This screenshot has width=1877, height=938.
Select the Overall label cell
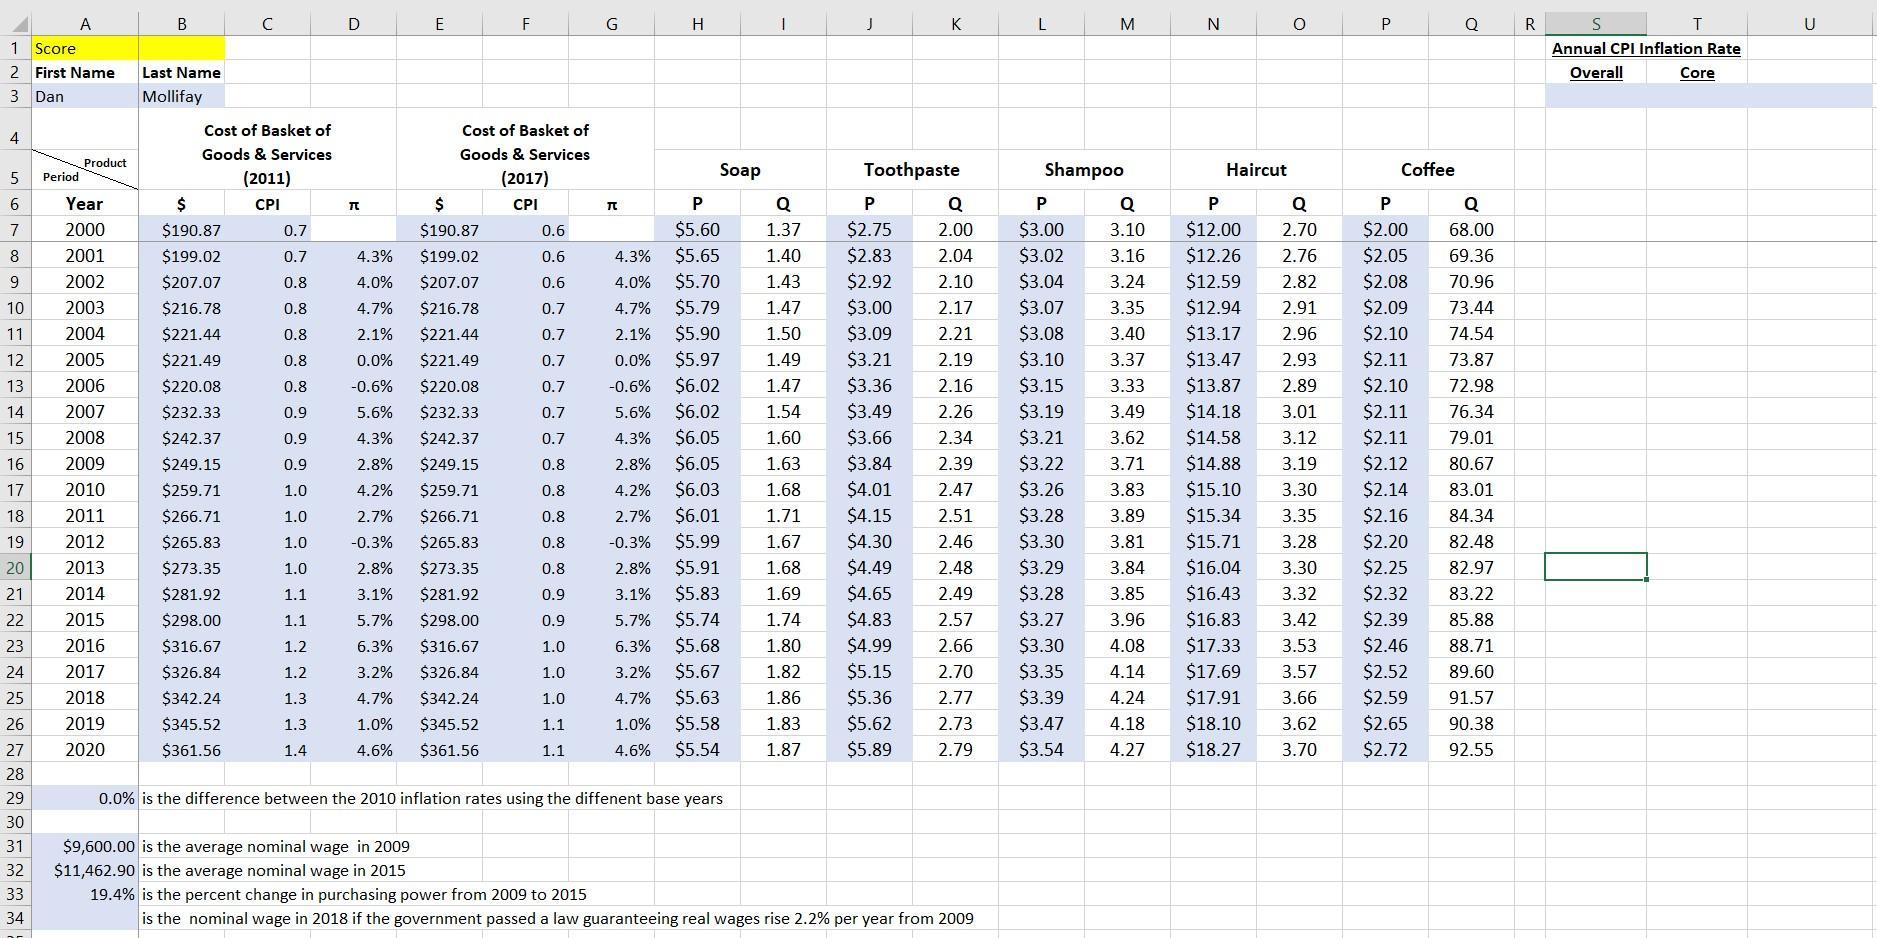click(1596, 72)
